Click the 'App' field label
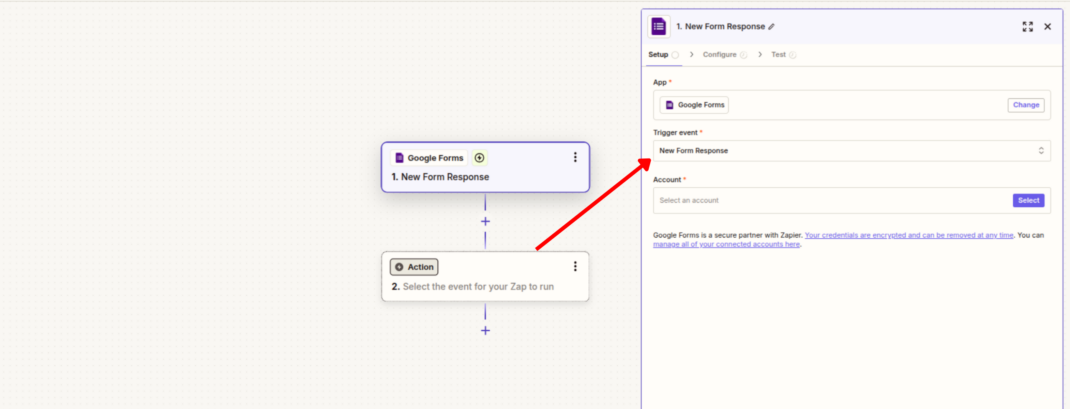 (662, 82)
